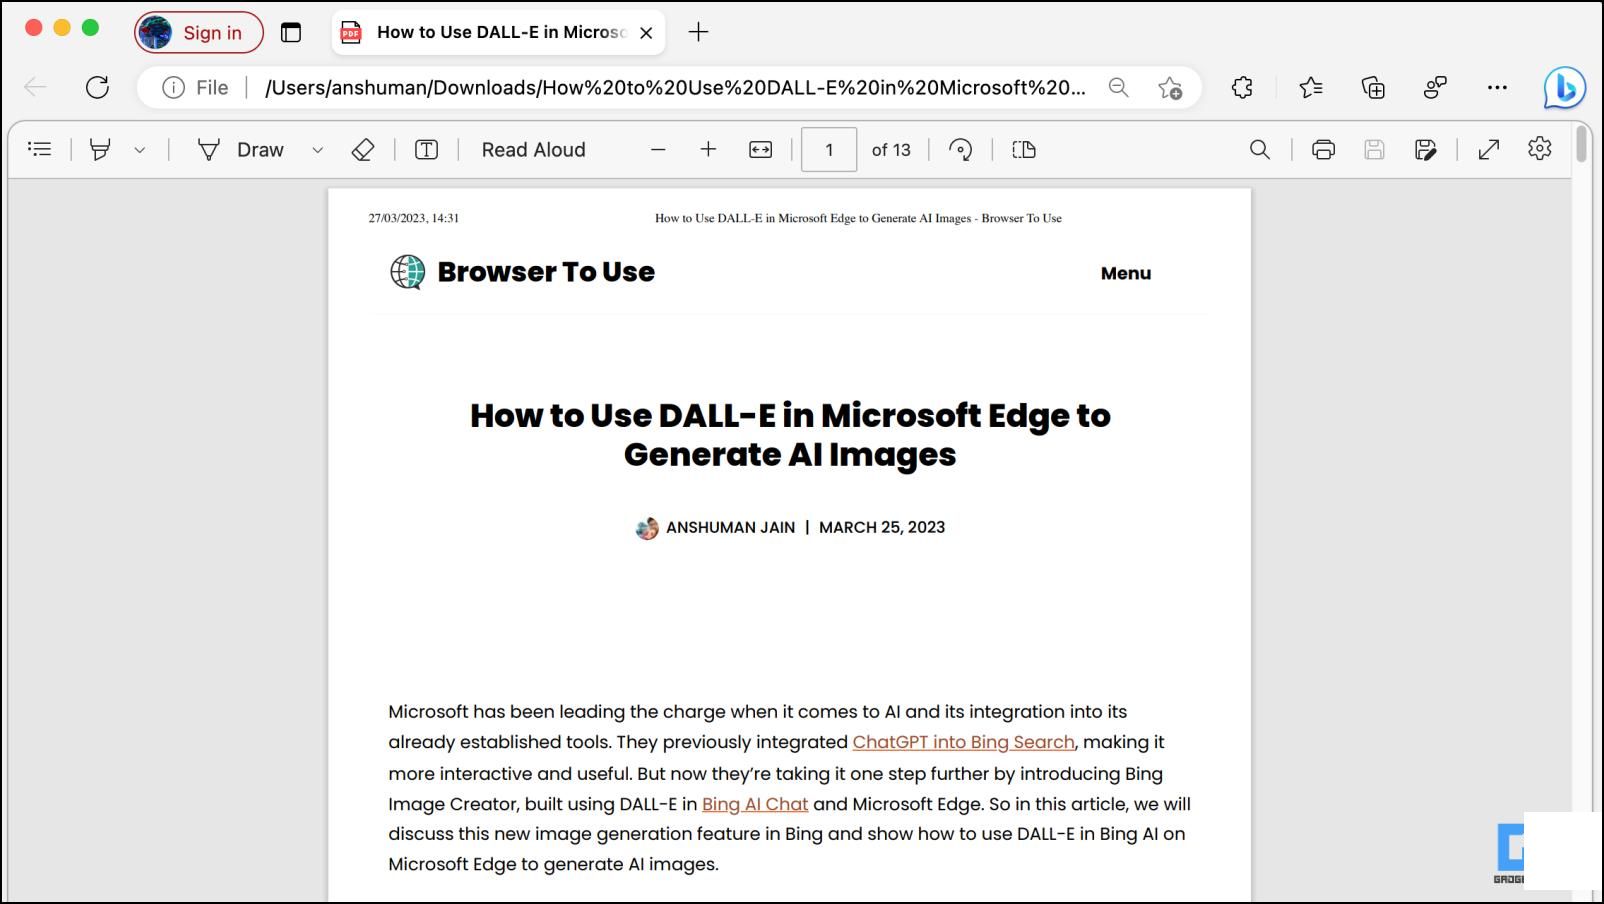The image size is (1604, 904).
Task: Click Save As icon
Action: tap(1426, 150)
